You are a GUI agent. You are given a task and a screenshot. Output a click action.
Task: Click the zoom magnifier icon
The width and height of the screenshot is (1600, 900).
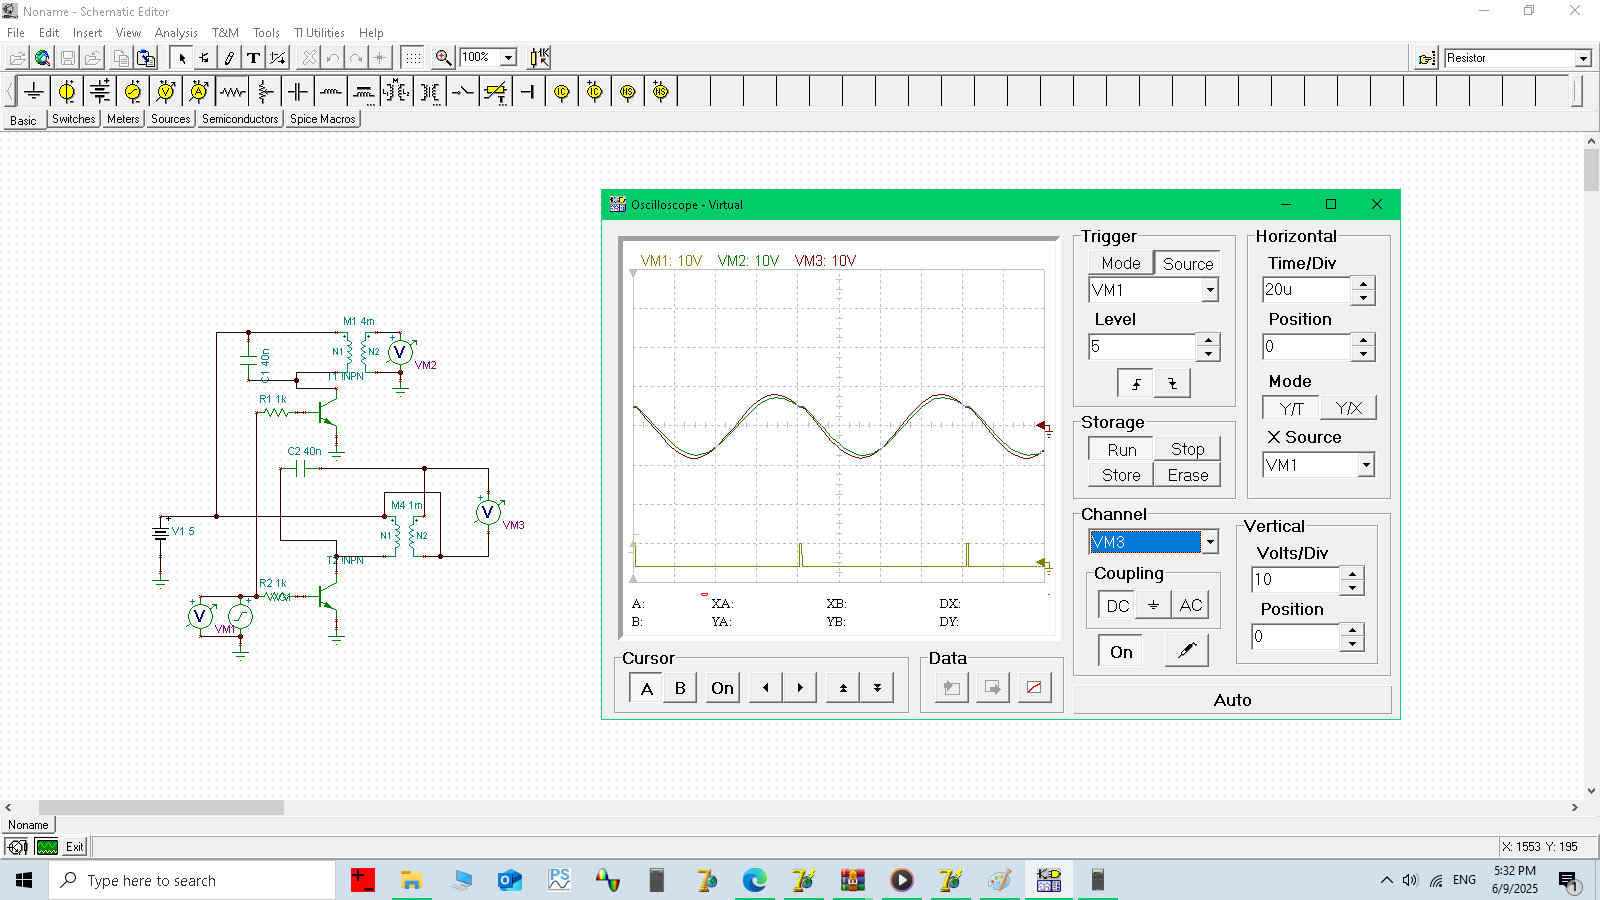pos(444,58)
